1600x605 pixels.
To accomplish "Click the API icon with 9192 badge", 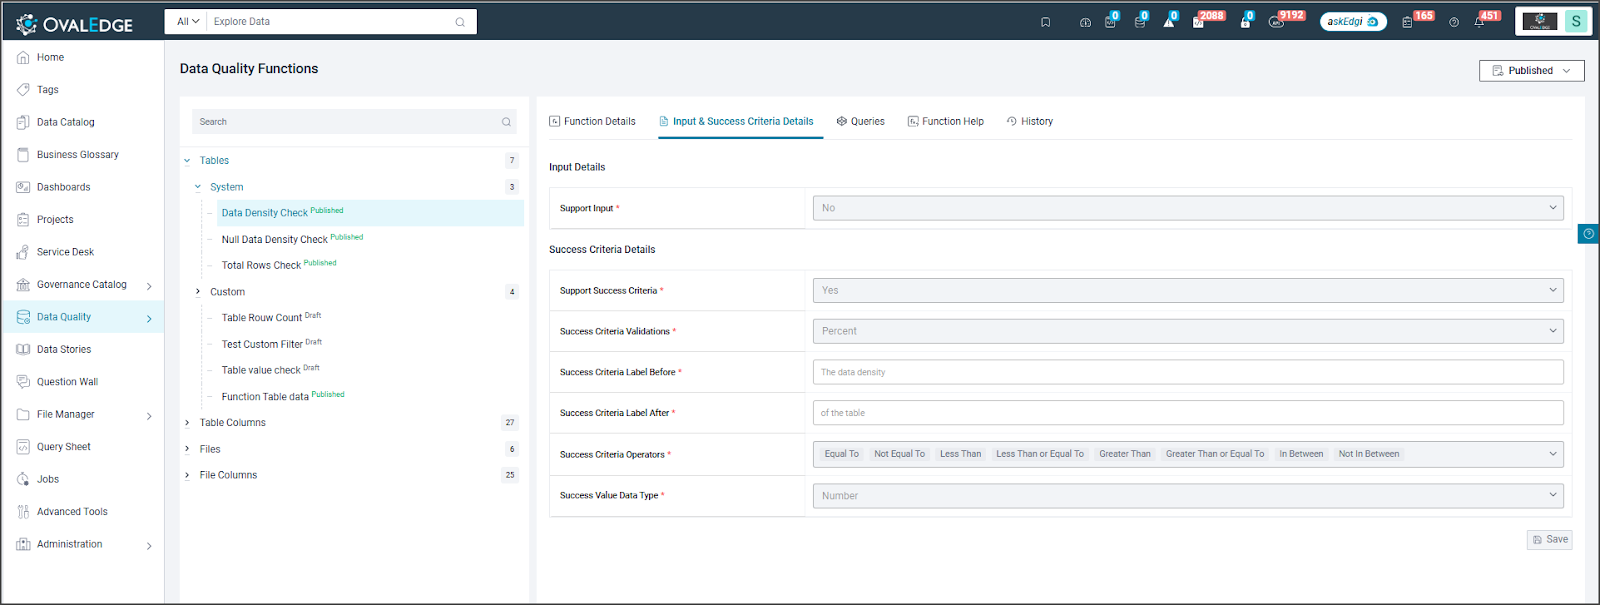I will tap(1276, 22).
